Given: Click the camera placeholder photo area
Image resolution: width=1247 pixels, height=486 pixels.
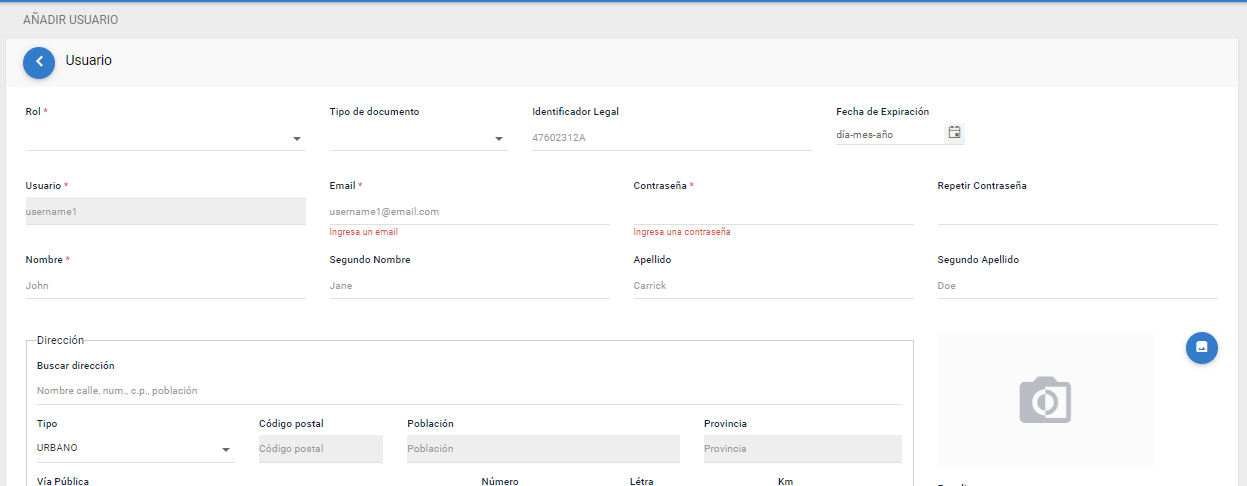Looking at the screenshot, I should point(1046,400).
